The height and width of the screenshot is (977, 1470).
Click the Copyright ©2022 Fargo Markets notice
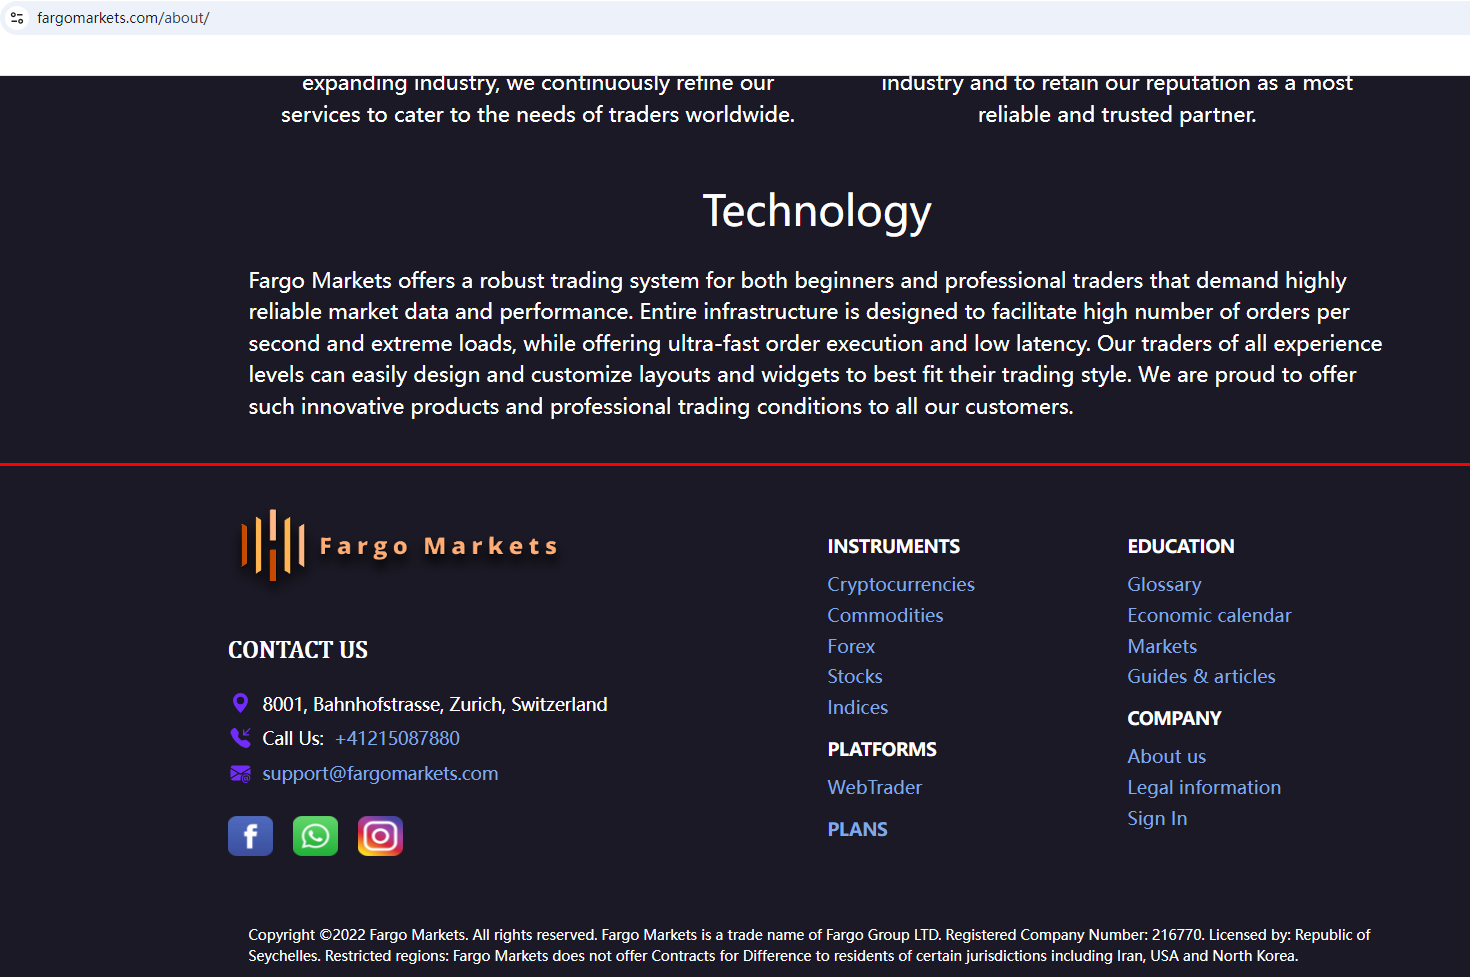point(809,945)
